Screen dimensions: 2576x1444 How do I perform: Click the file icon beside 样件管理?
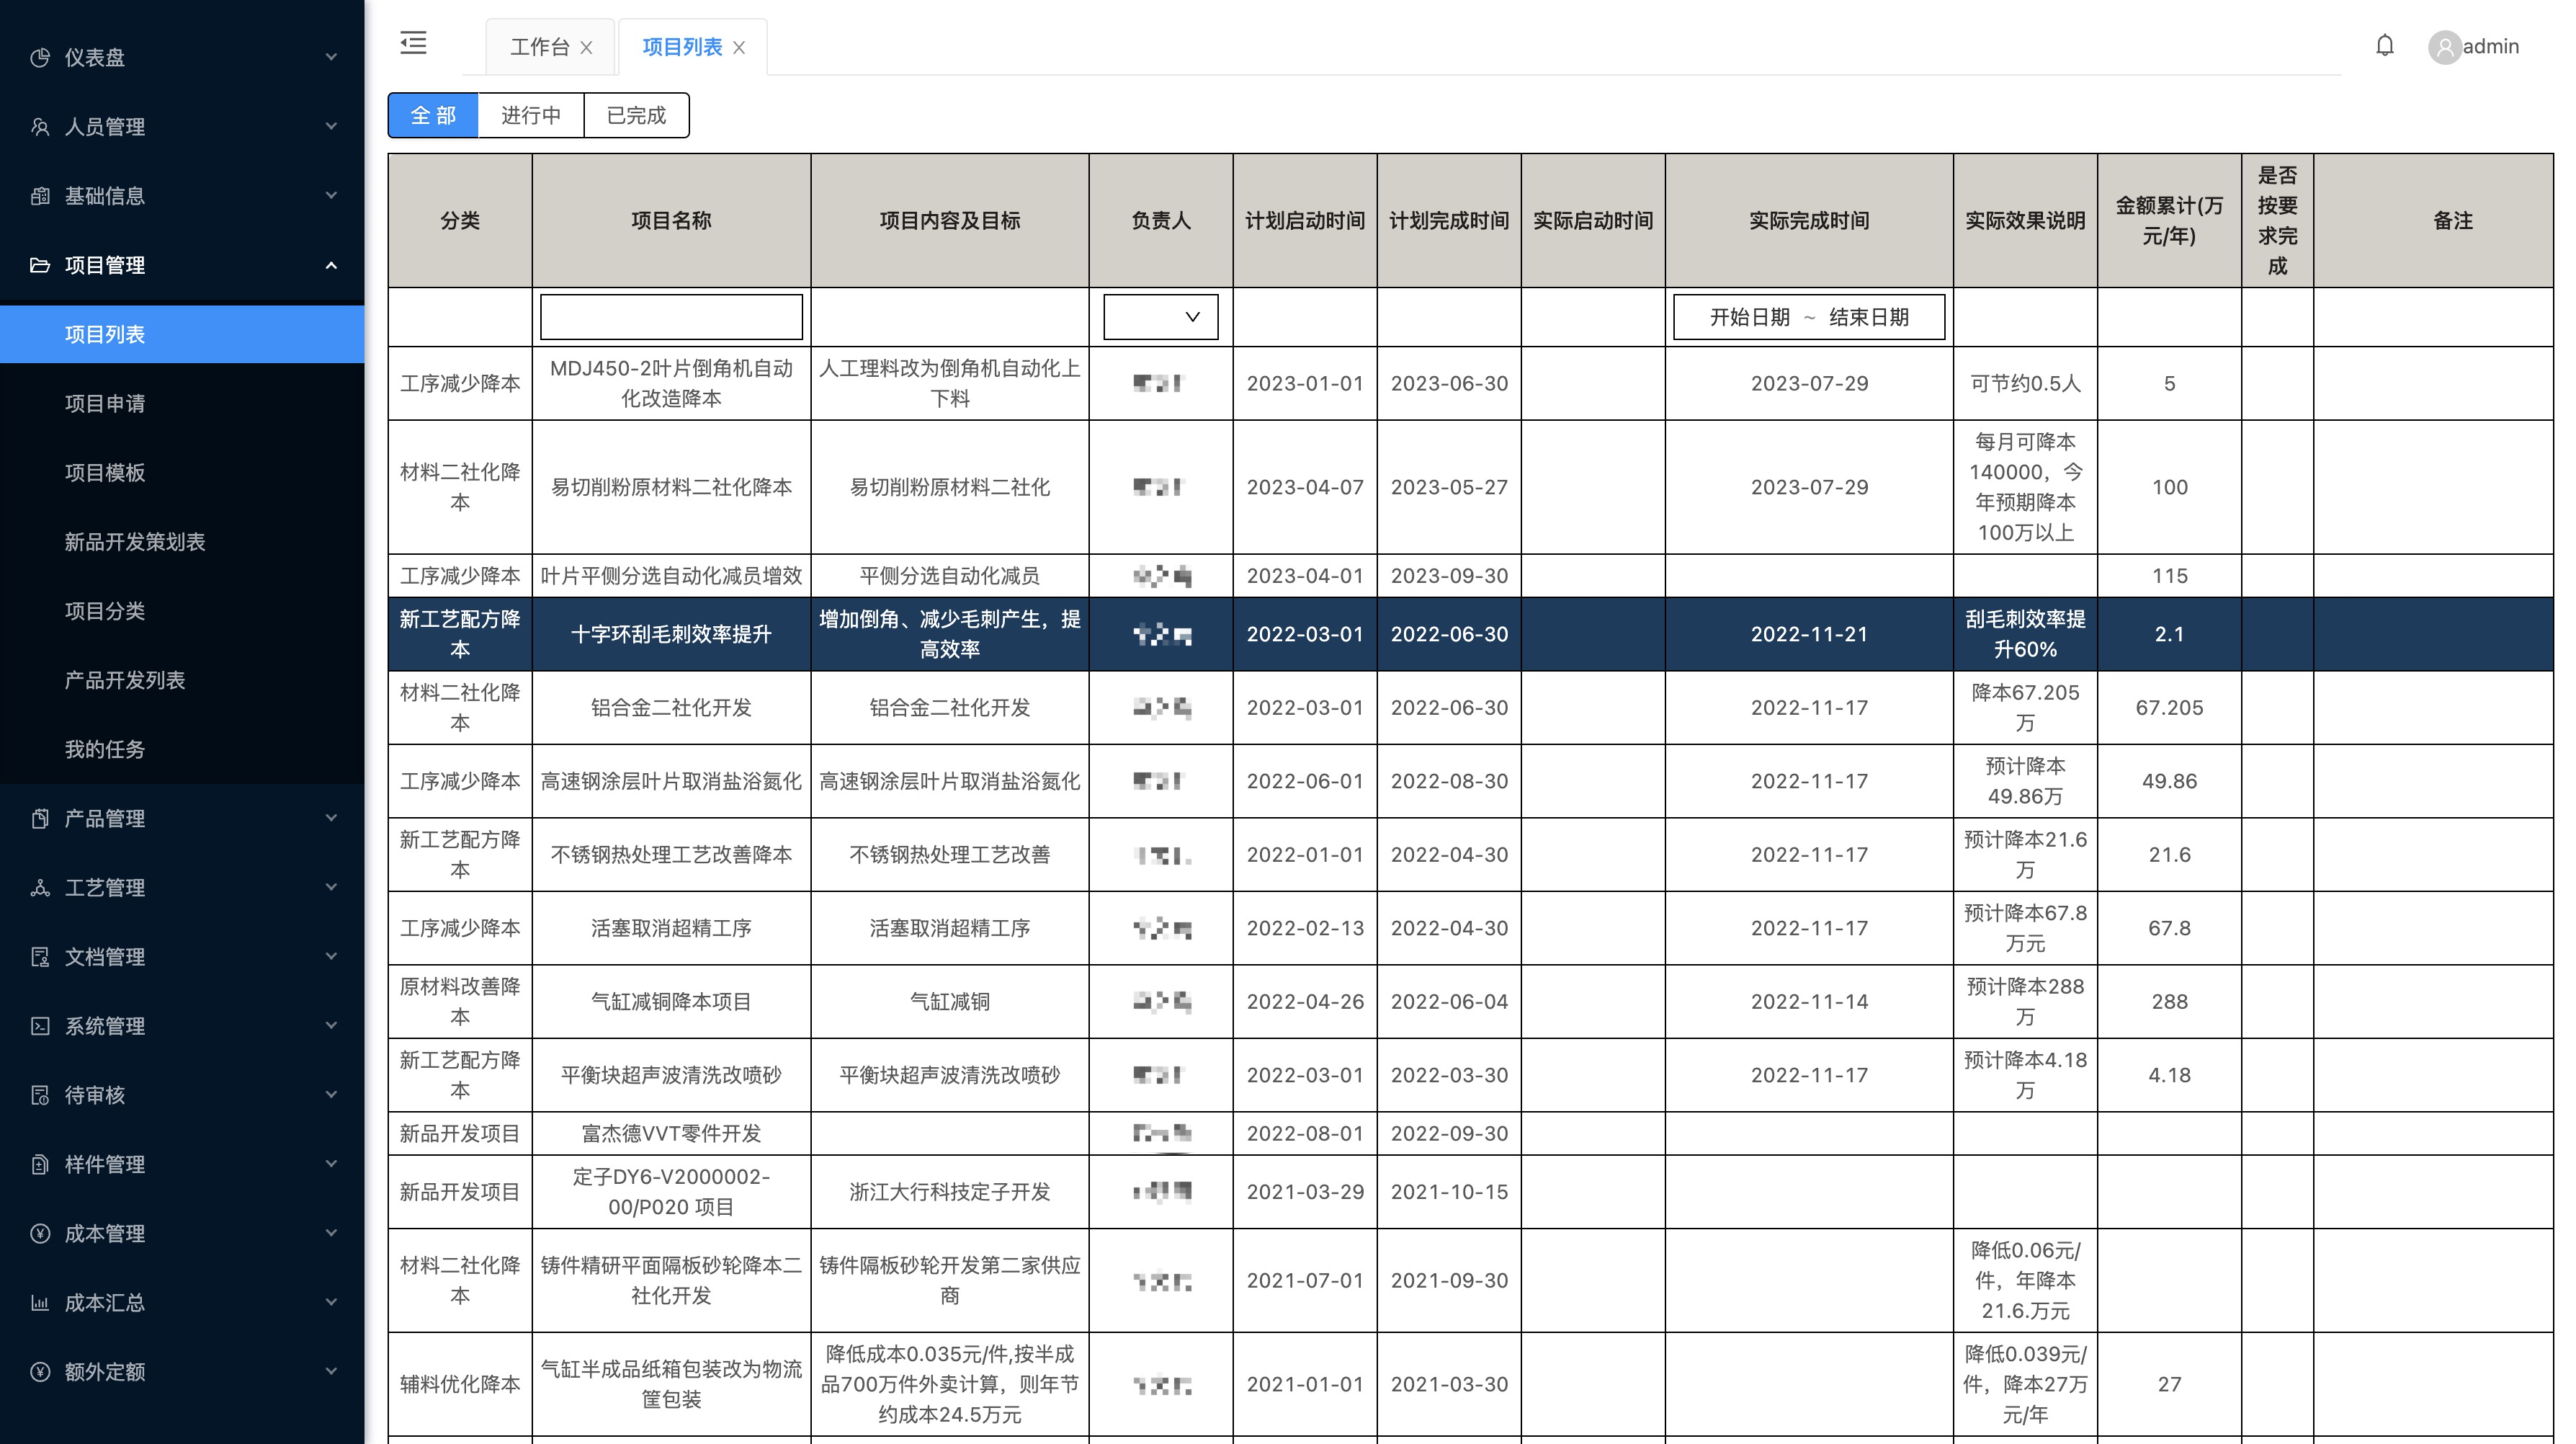point(40,1164)
